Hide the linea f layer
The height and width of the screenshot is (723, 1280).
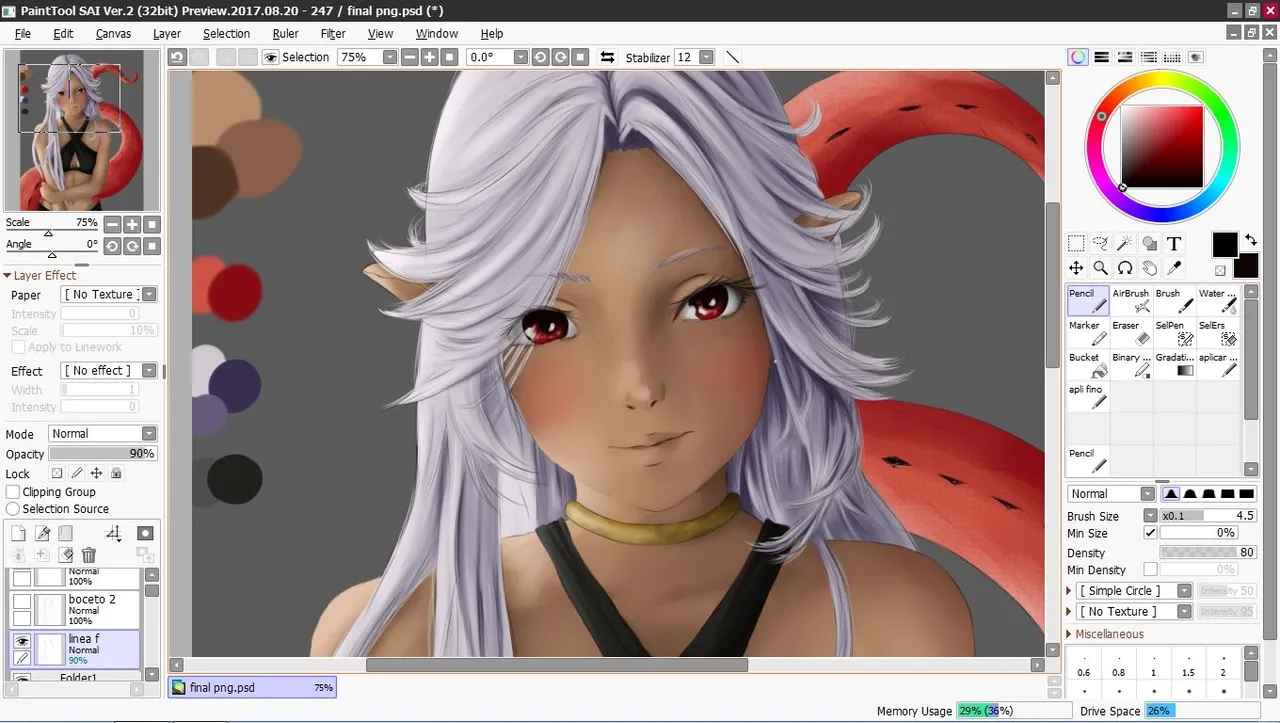[21, 641]
